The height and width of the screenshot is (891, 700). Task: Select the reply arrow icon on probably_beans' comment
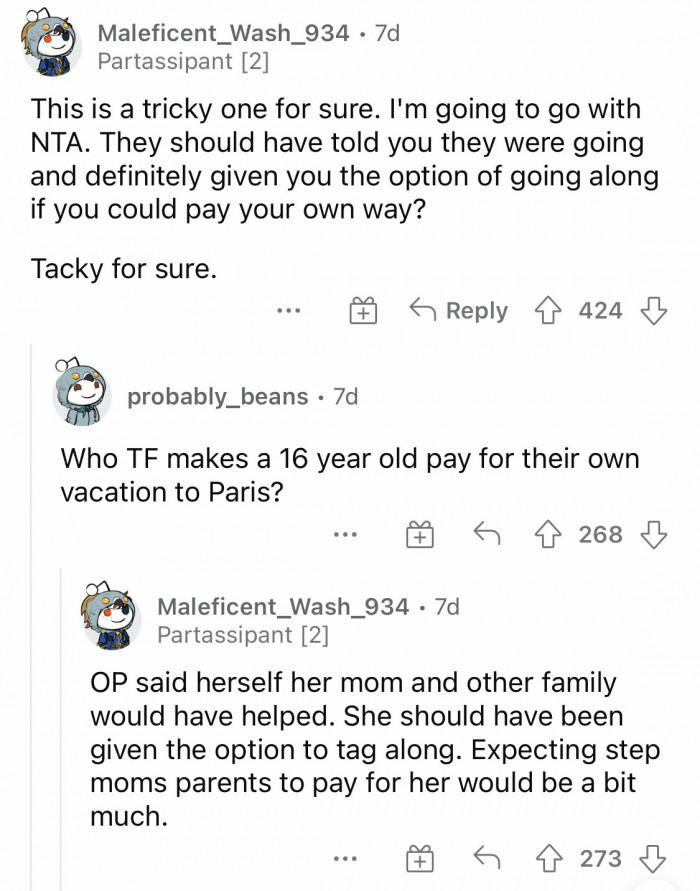(487, 534)
